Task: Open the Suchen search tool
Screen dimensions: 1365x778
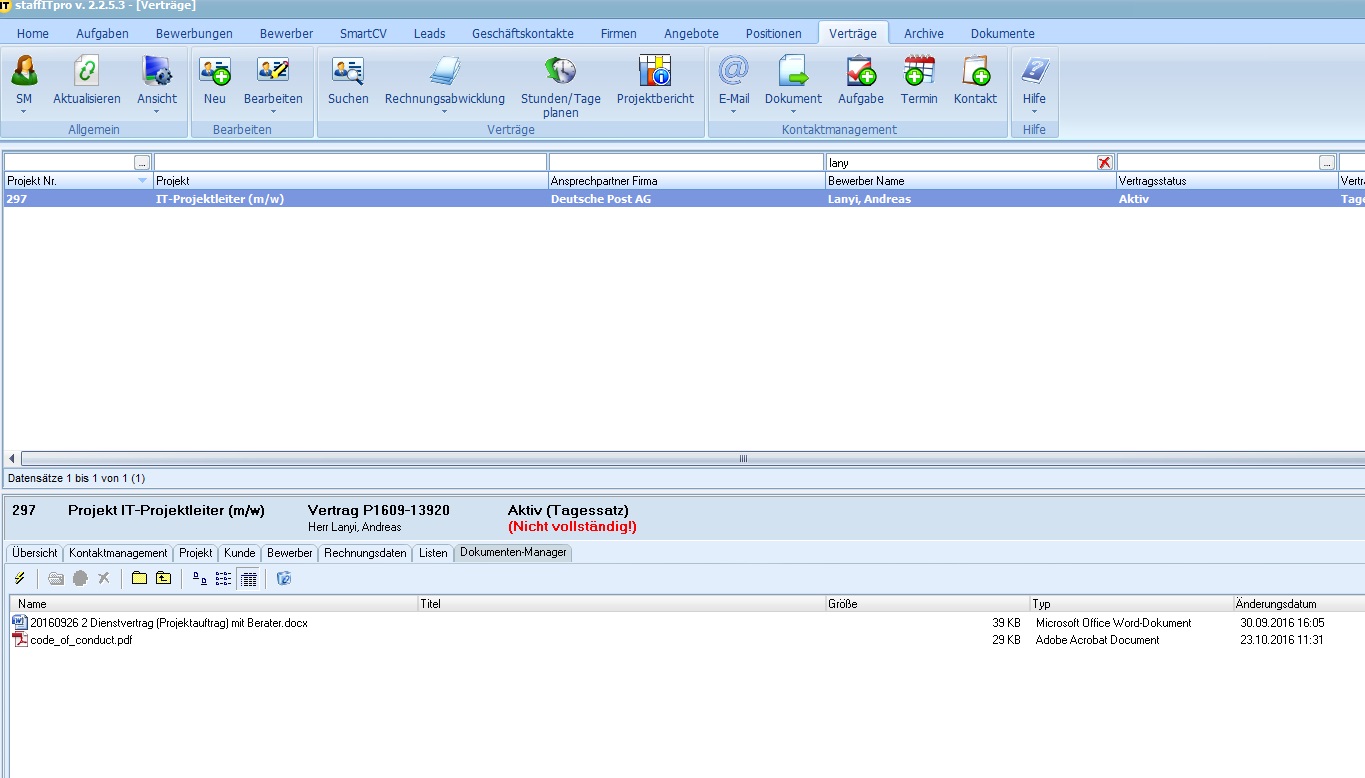Action: [348, 70]
